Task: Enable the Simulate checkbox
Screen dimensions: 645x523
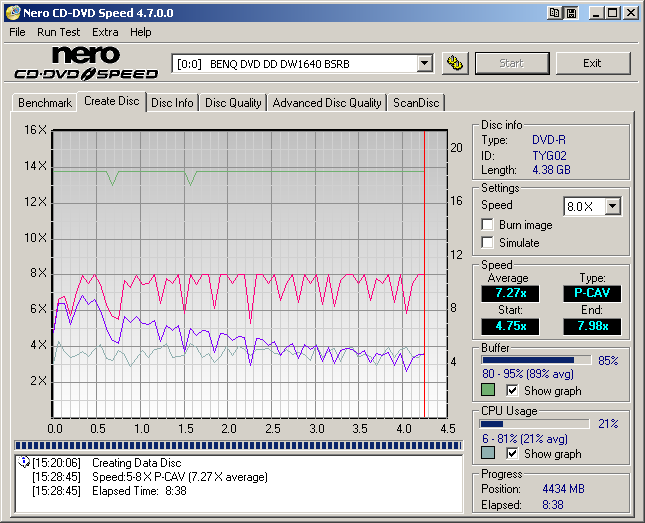Action: coord(487,243)
